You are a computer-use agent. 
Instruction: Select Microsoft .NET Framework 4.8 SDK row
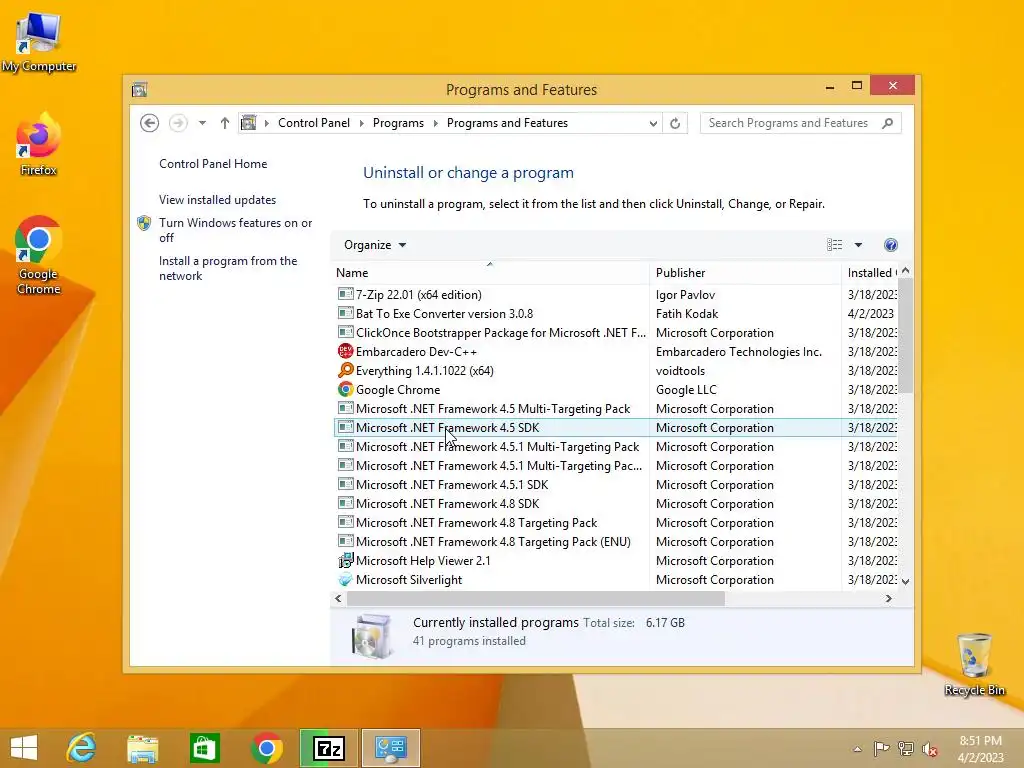[615, 504]
